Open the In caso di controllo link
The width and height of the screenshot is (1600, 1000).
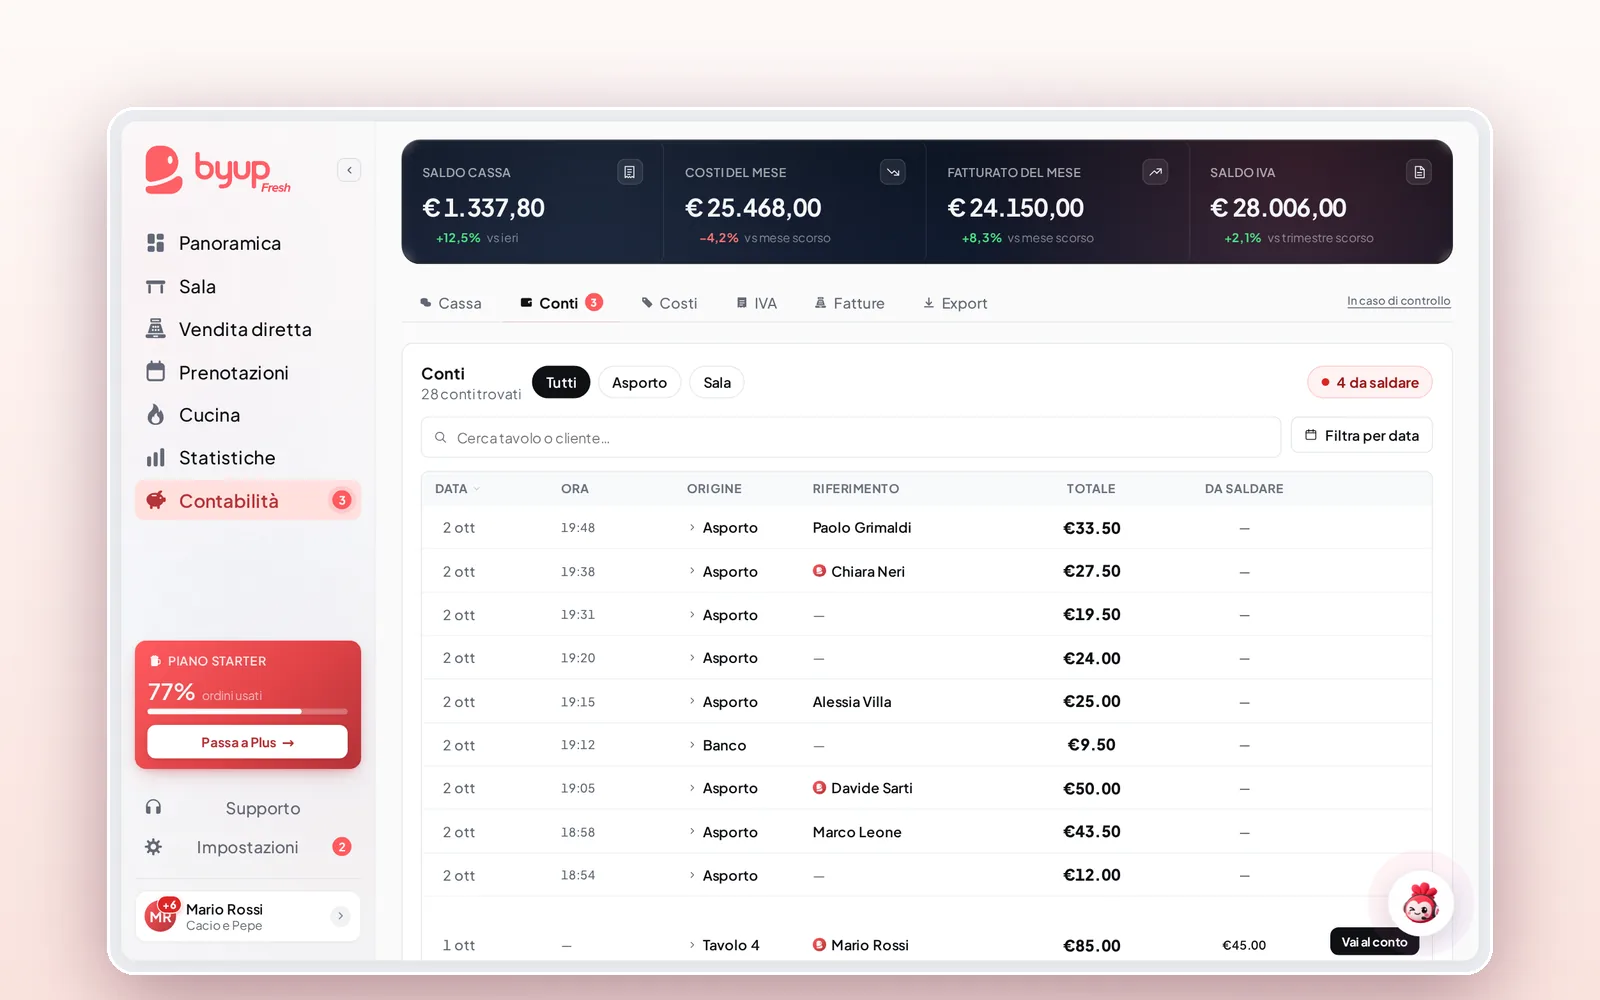[x=1398, y=301]
